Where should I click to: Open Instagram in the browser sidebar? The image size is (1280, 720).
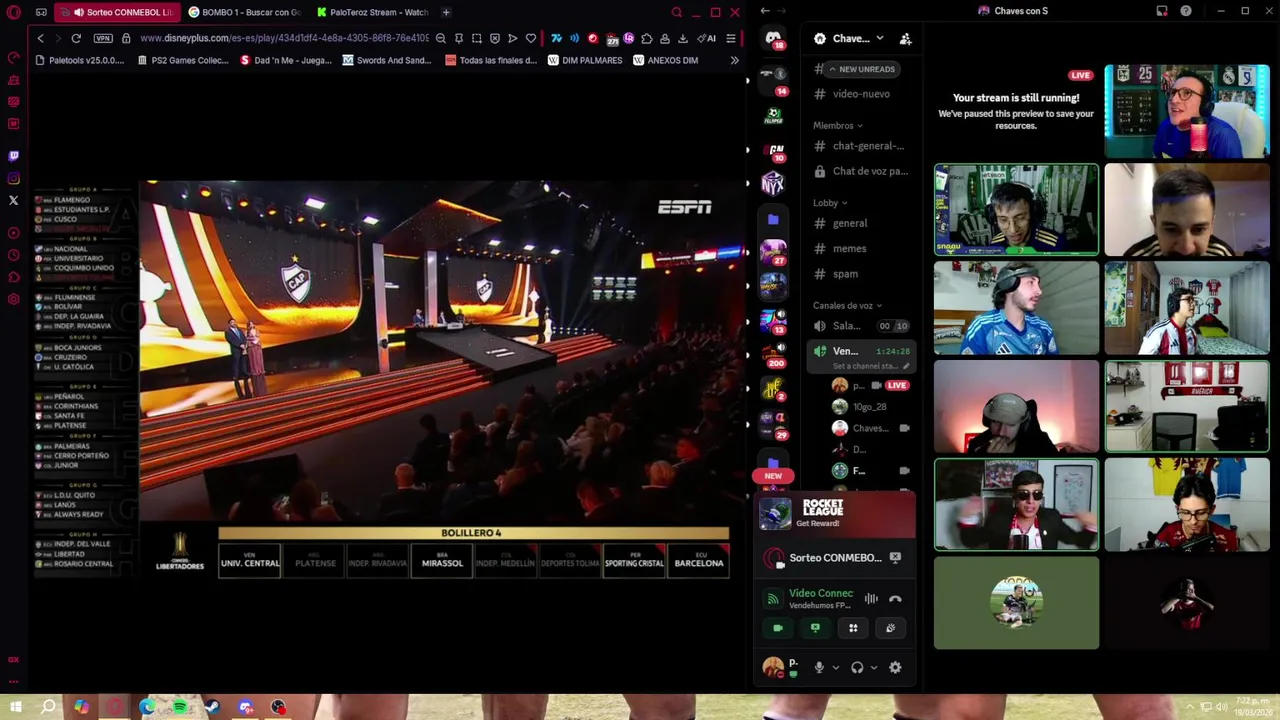pos(14,178)
